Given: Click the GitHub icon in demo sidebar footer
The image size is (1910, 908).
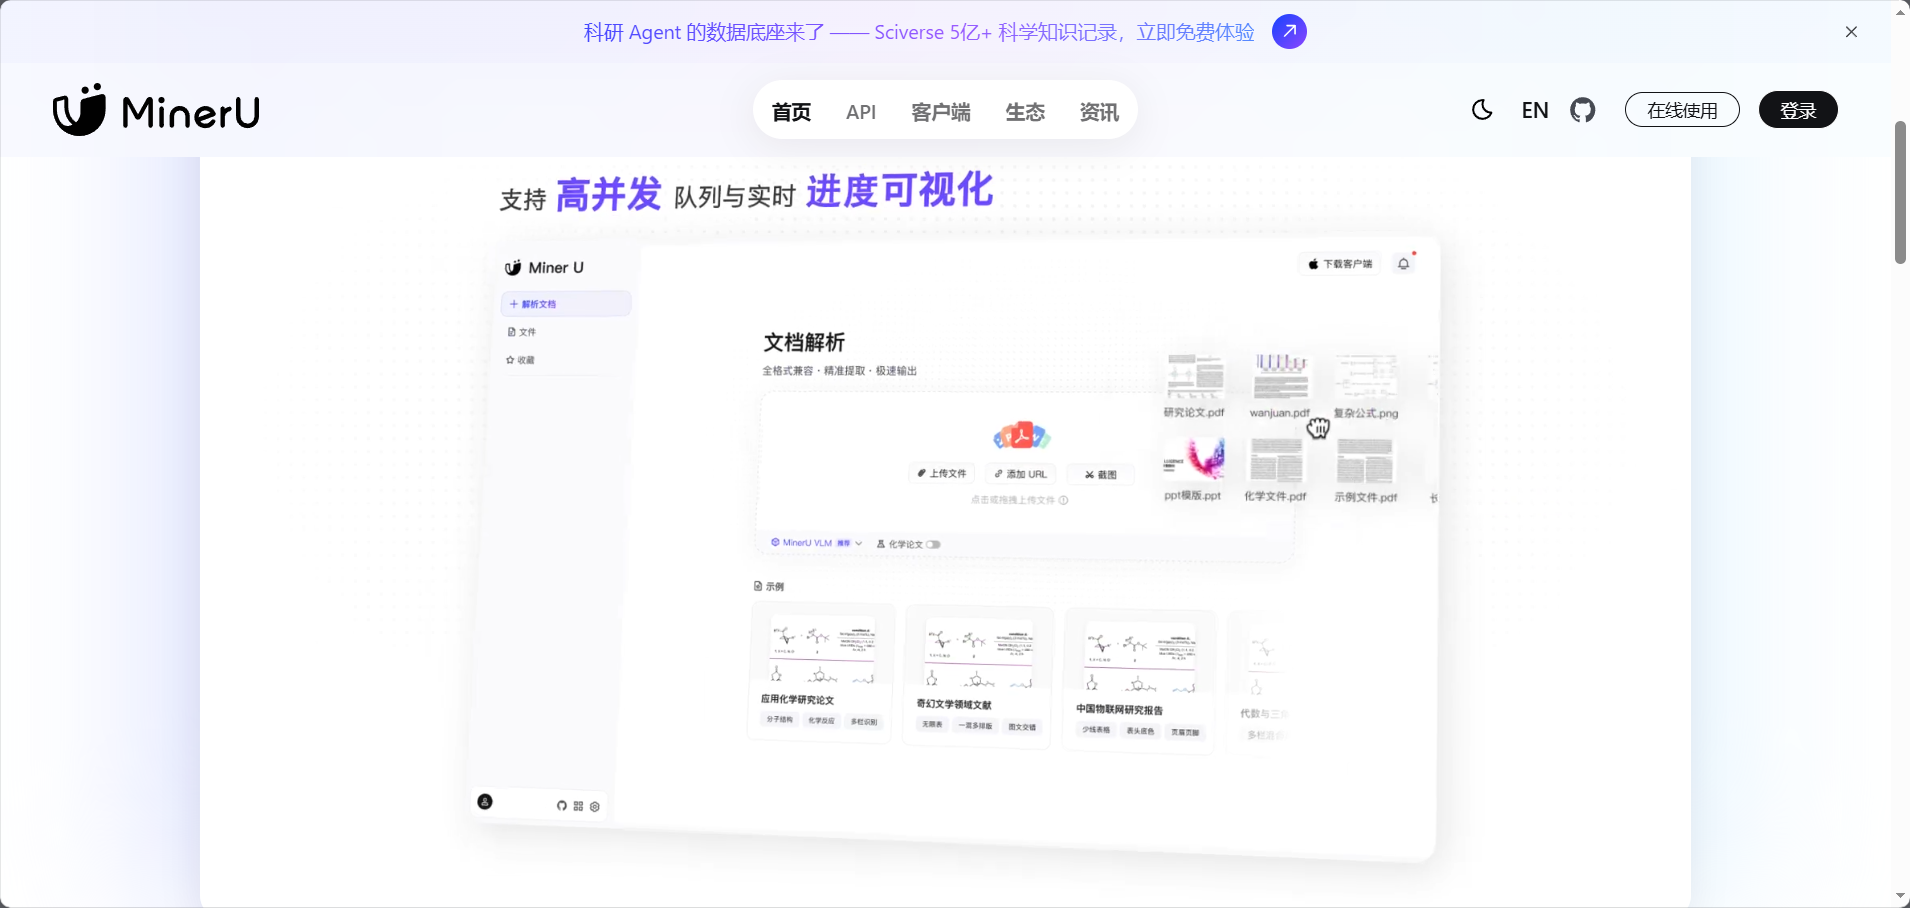Looking at the screenshot, I should point(562,805).
